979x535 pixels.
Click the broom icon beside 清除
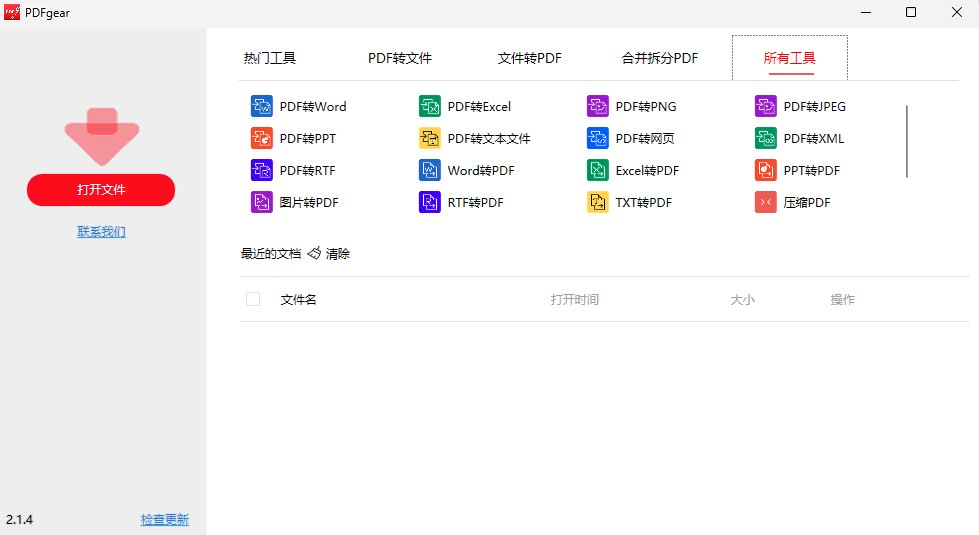[x=314, y=254]
